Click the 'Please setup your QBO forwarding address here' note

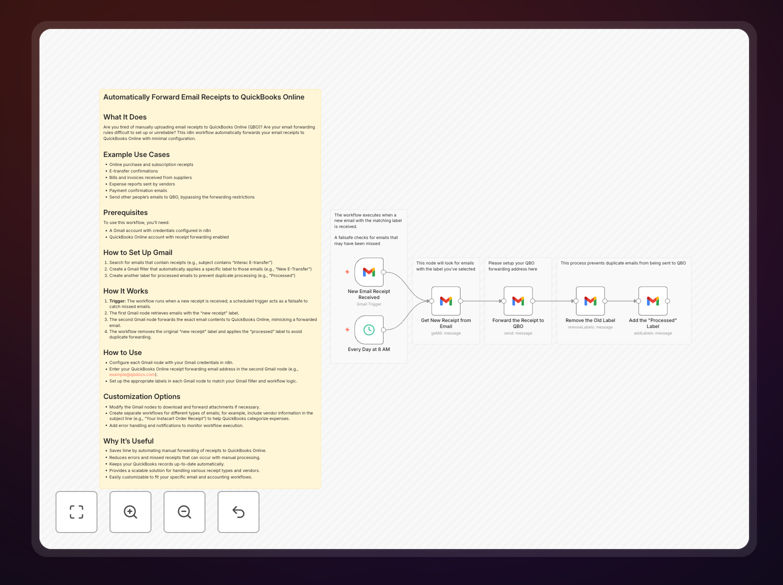tap(513, 266)
